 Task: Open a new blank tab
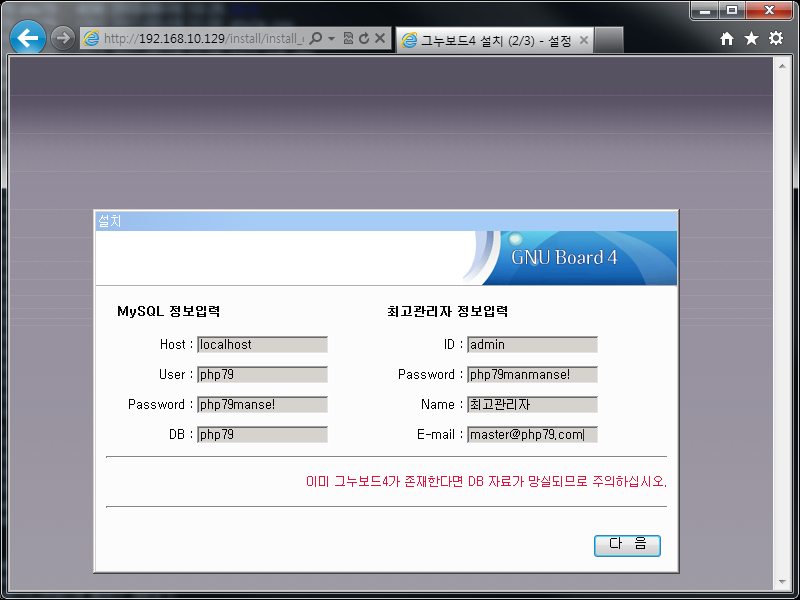tap(609, 40)
